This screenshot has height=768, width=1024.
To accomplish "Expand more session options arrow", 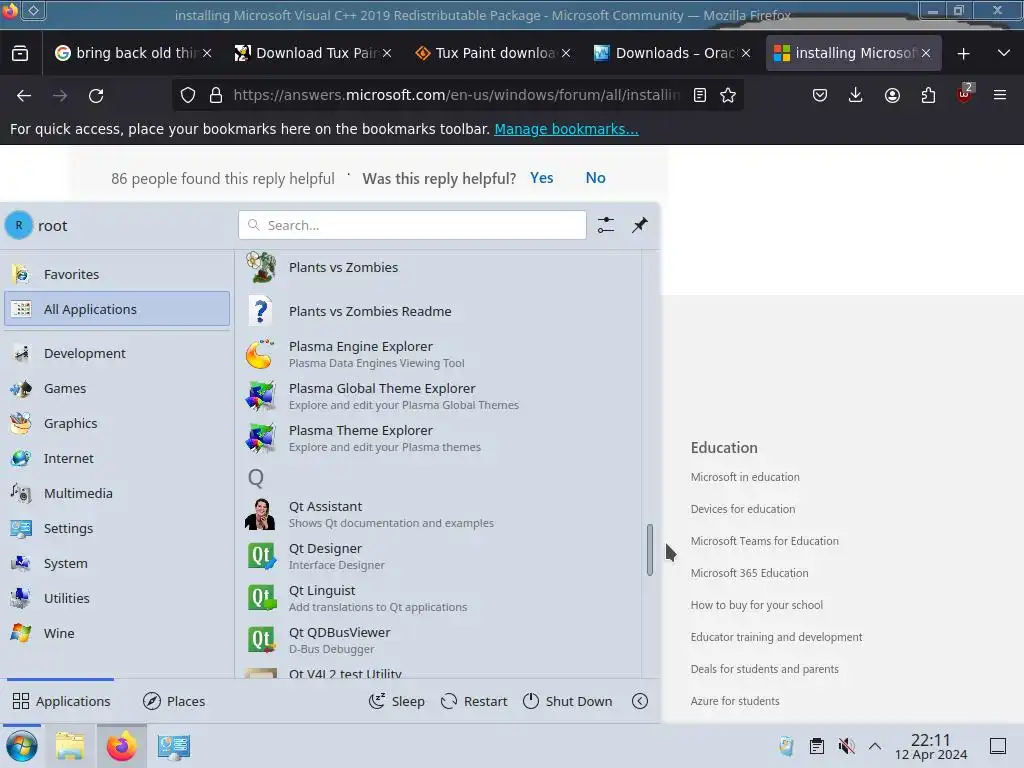I will coord(640,701).
